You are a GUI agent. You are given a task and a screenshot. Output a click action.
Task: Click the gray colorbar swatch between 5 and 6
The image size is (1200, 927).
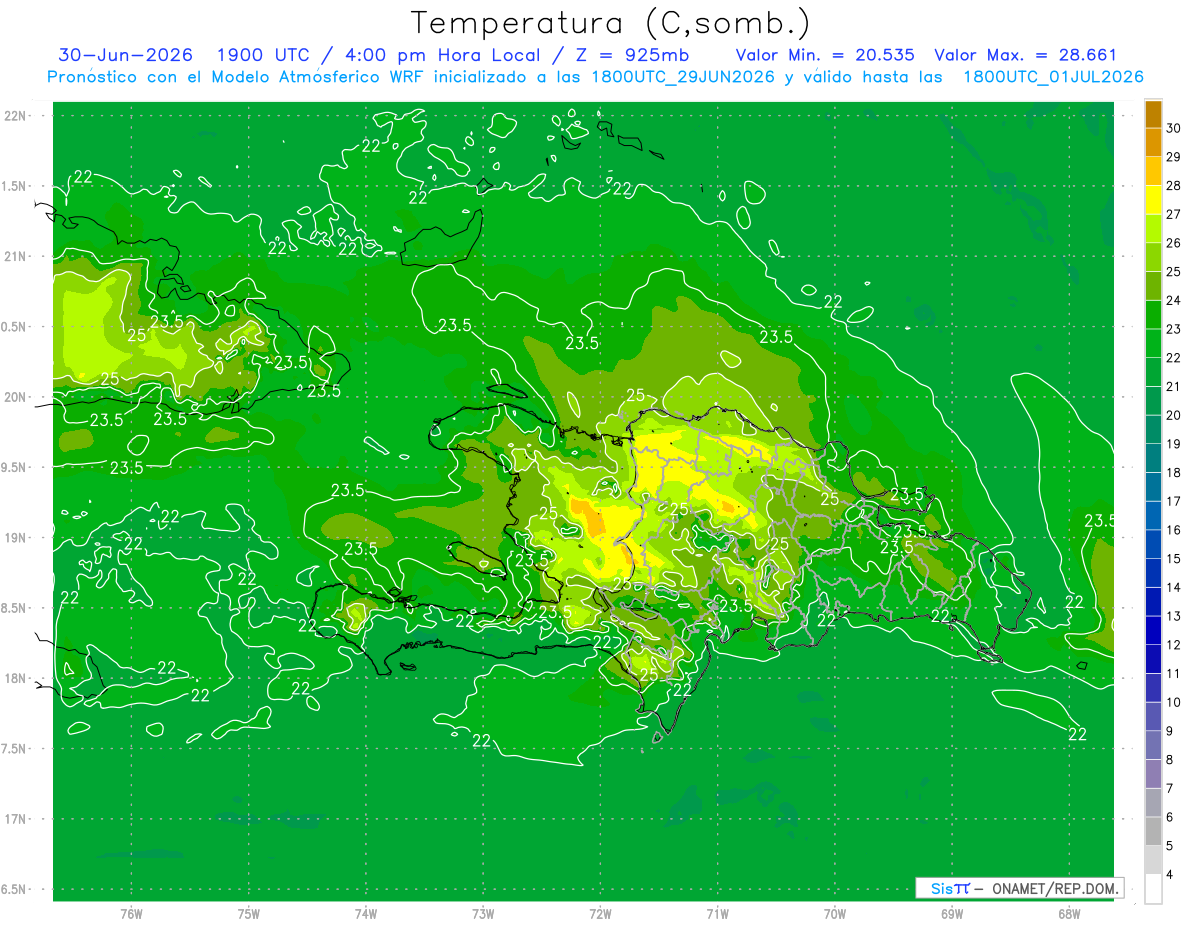[1153, 832]
